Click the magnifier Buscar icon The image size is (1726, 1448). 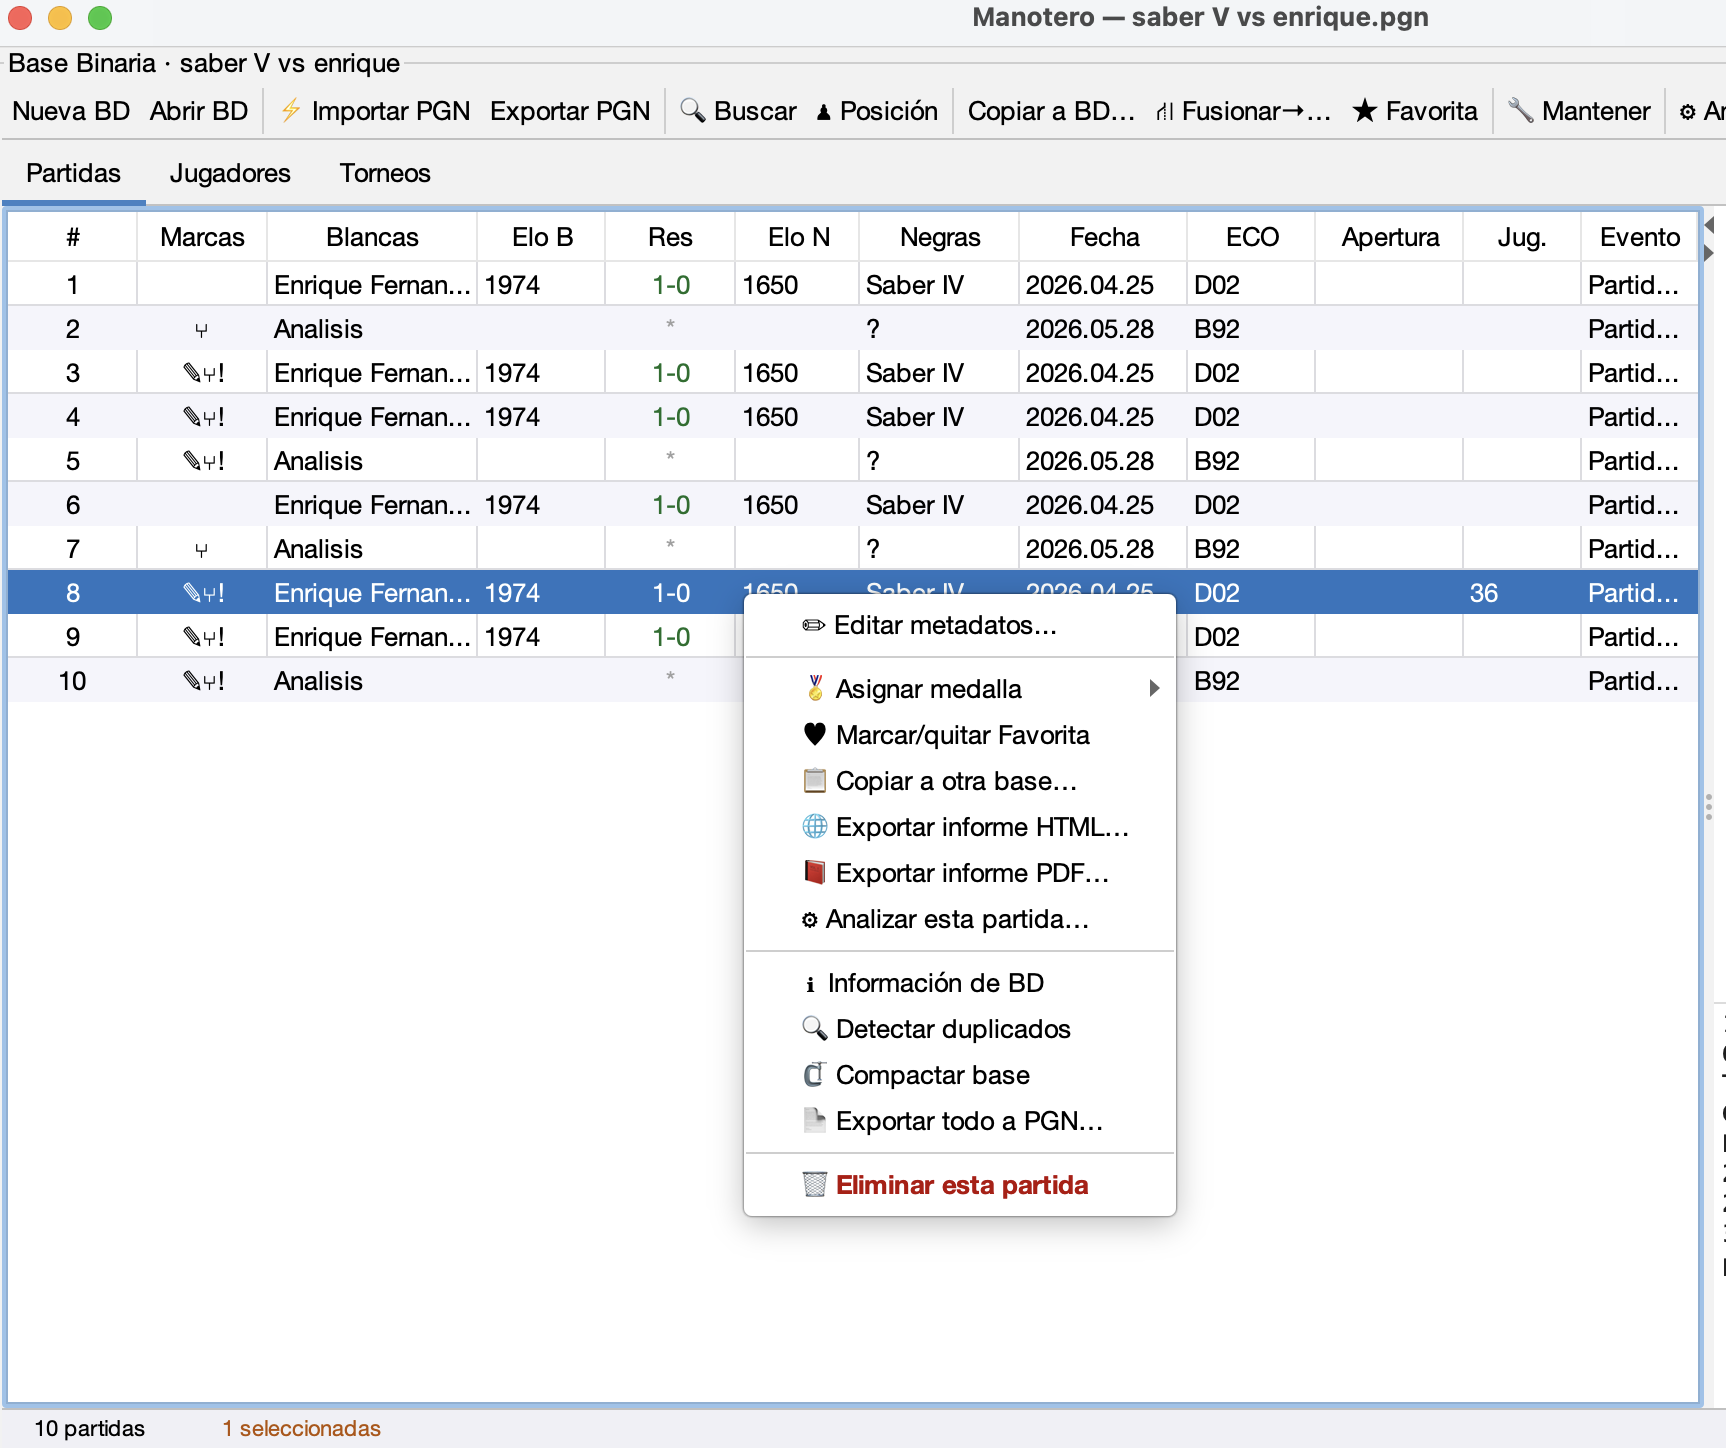point(692,110)
